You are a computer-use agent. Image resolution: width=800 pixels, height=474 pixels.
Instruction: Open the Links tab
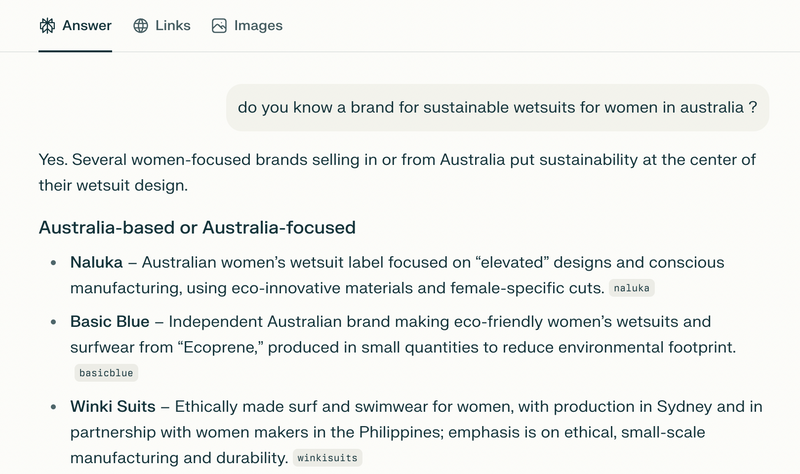click(x=162, y=26)
